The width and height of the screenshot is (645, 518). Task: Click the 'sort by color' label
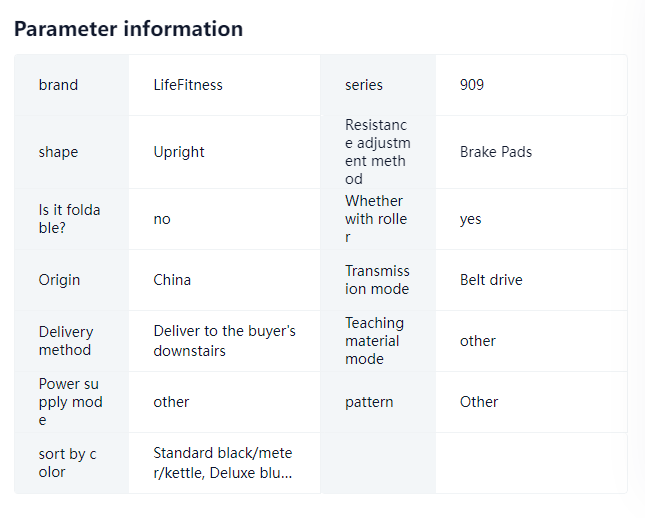(x=67, y=463)
